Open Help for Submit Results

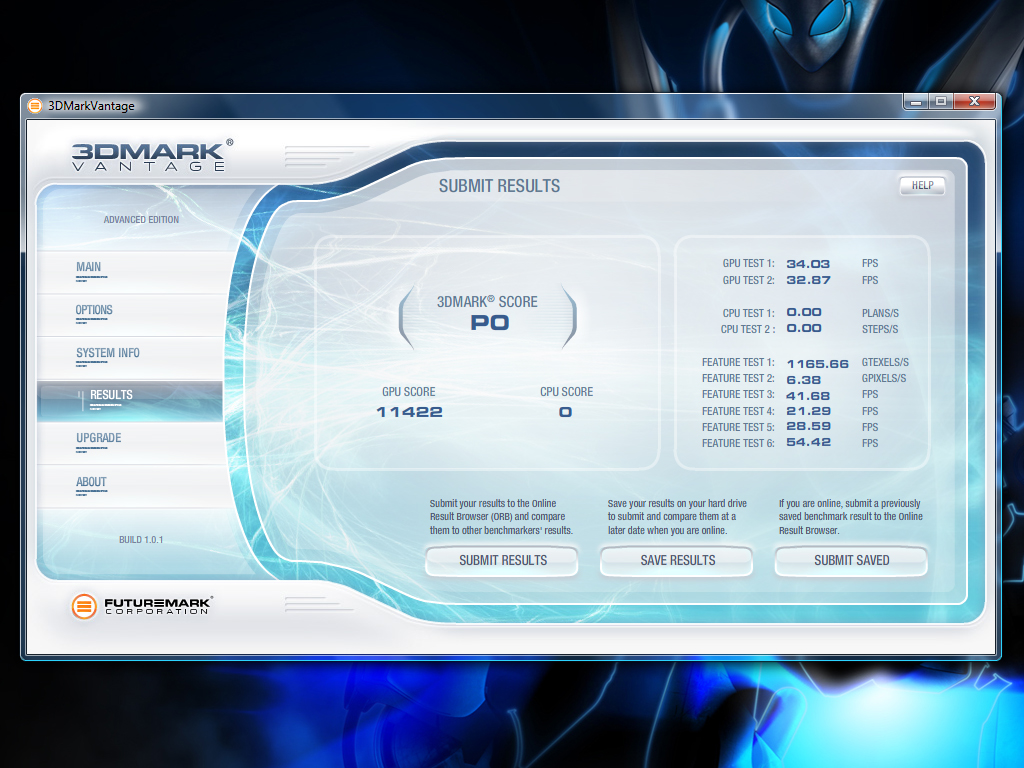click(x=922, y=185)
